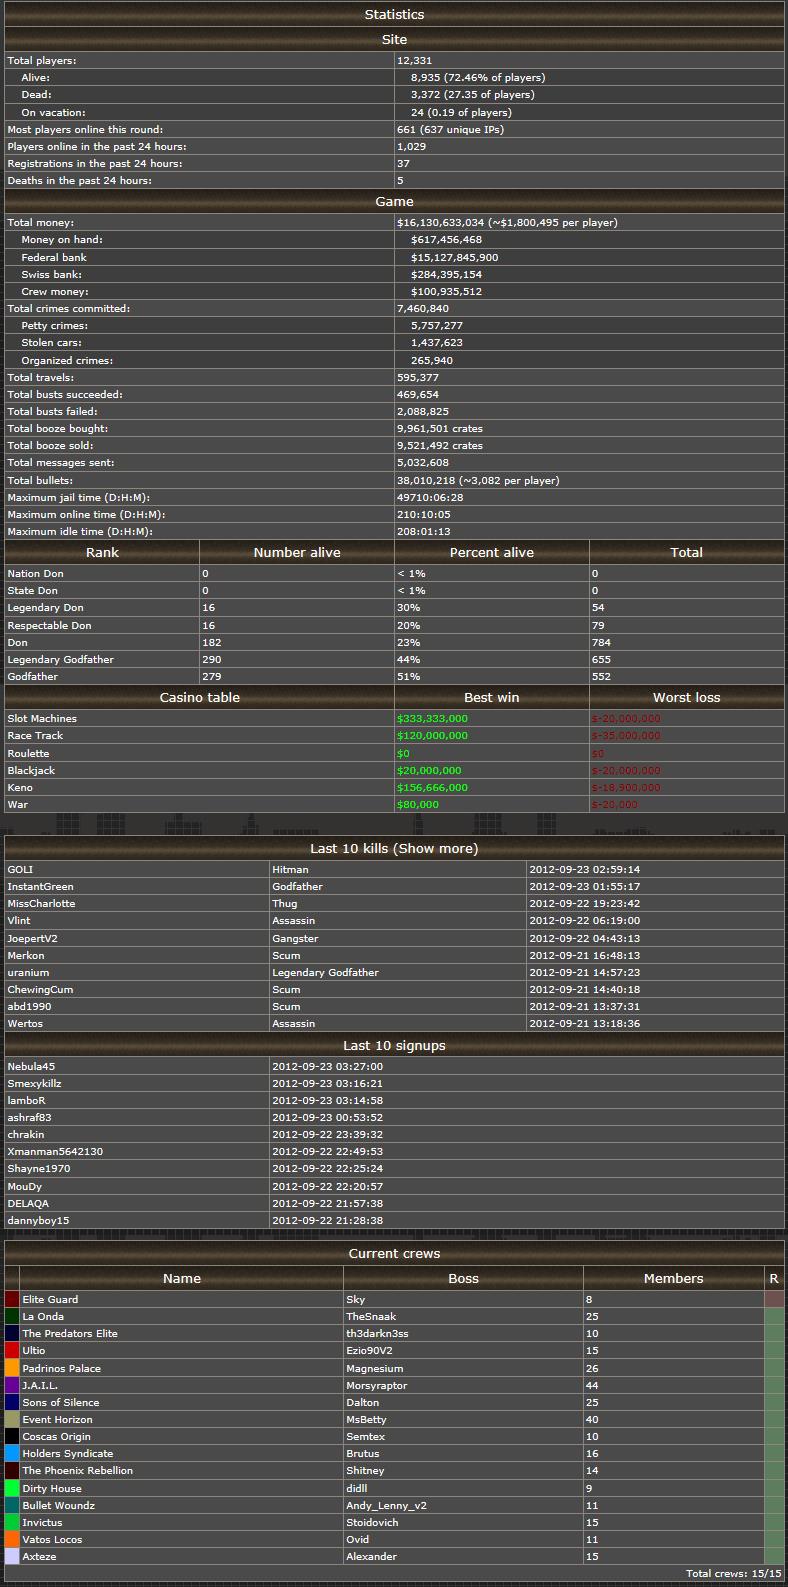The height and width of the screenshot is (1587, 788).
Task: Open signup Xmanman5642130's profile
Action: (x=55, y=1152)
